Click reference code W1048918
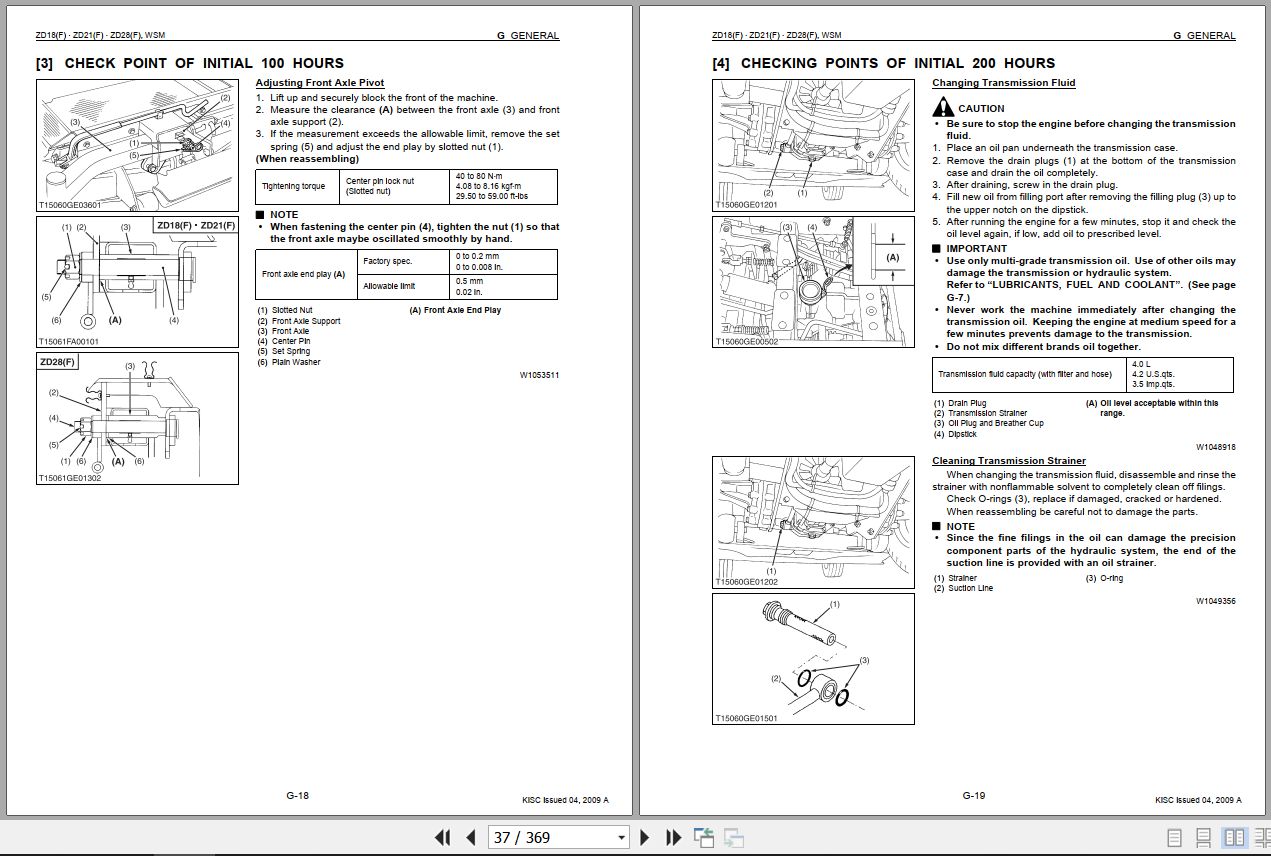 click(x=1215, y=448)
